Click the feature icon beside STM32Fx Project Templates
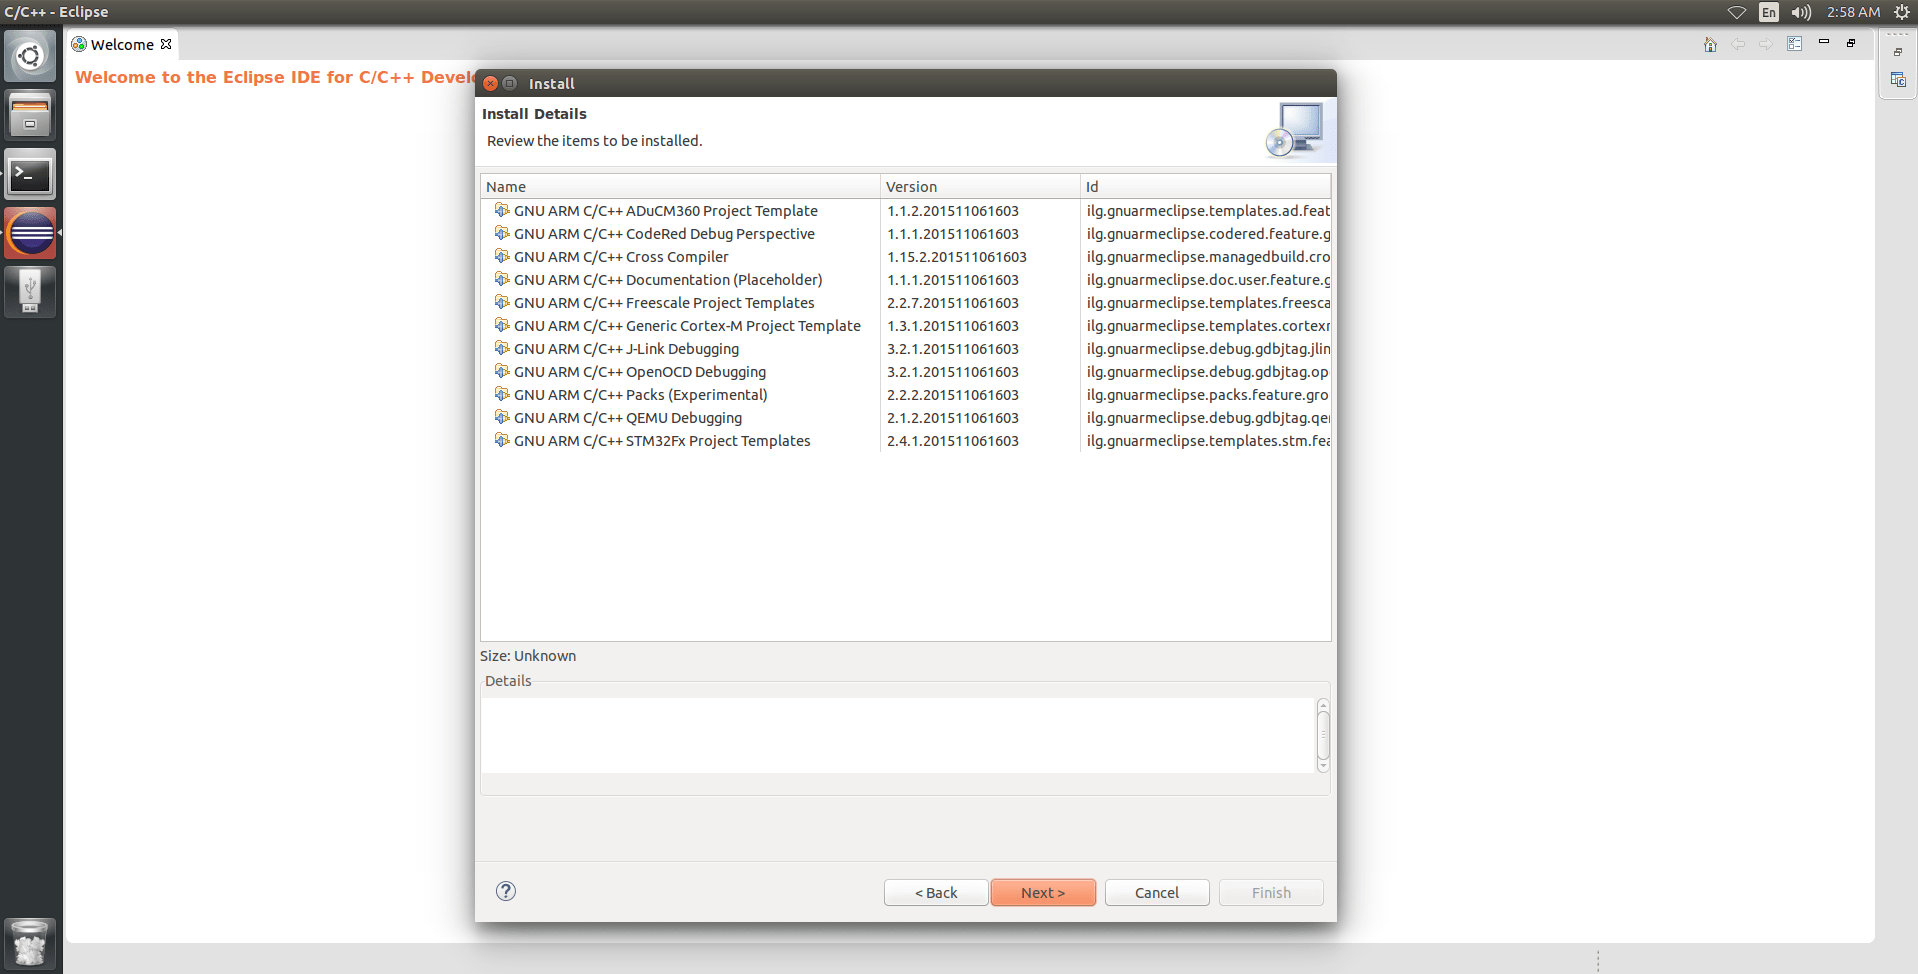This screenshot has height=974, width=1918. (502, 440)
